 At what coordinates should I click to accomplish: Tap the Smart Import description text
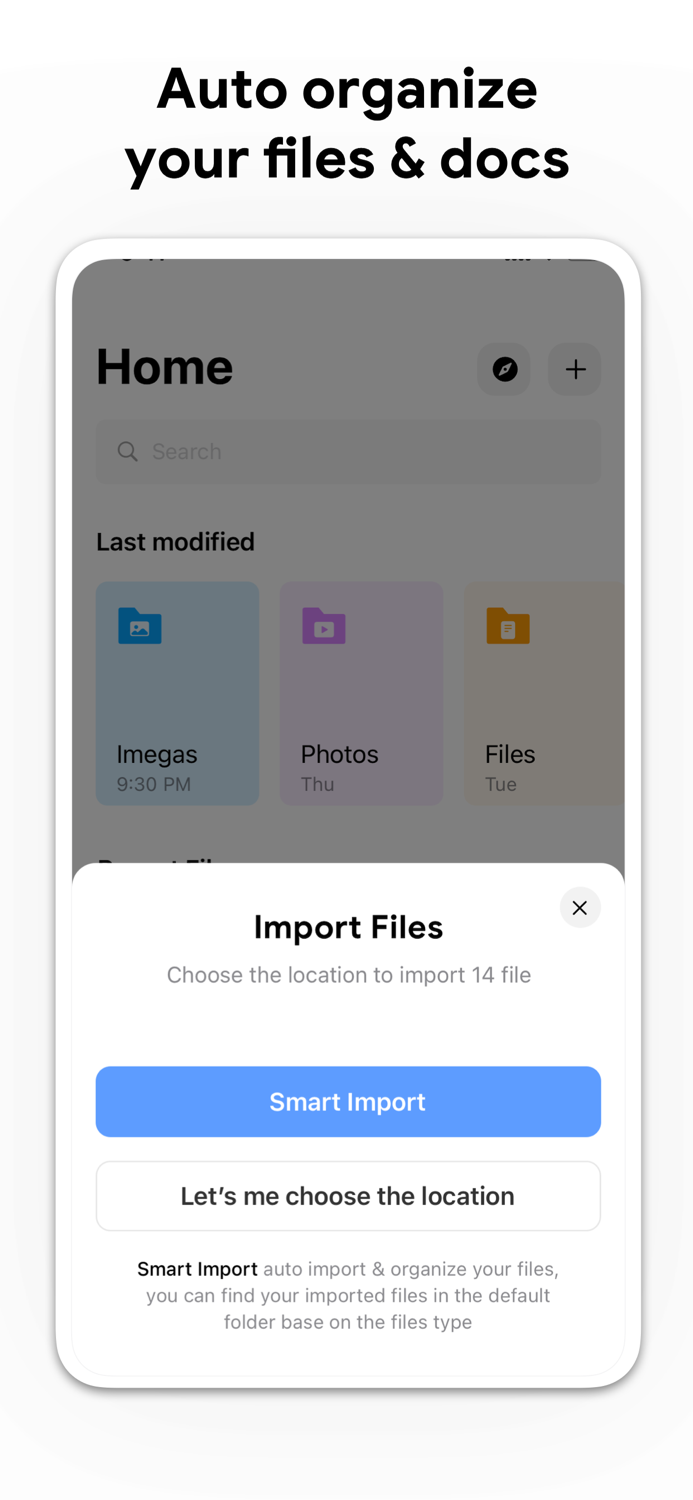(x=348, y=1295)
